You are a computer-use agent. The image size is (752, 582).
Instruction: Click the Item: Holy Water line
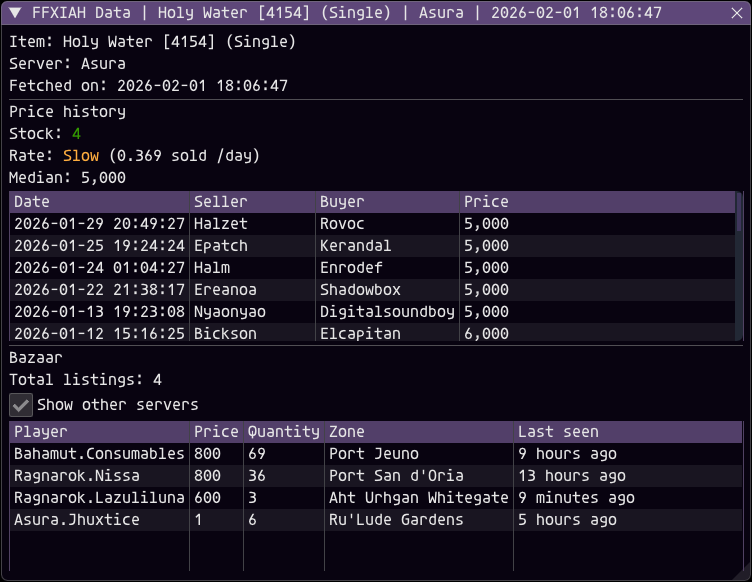[153, 41]
